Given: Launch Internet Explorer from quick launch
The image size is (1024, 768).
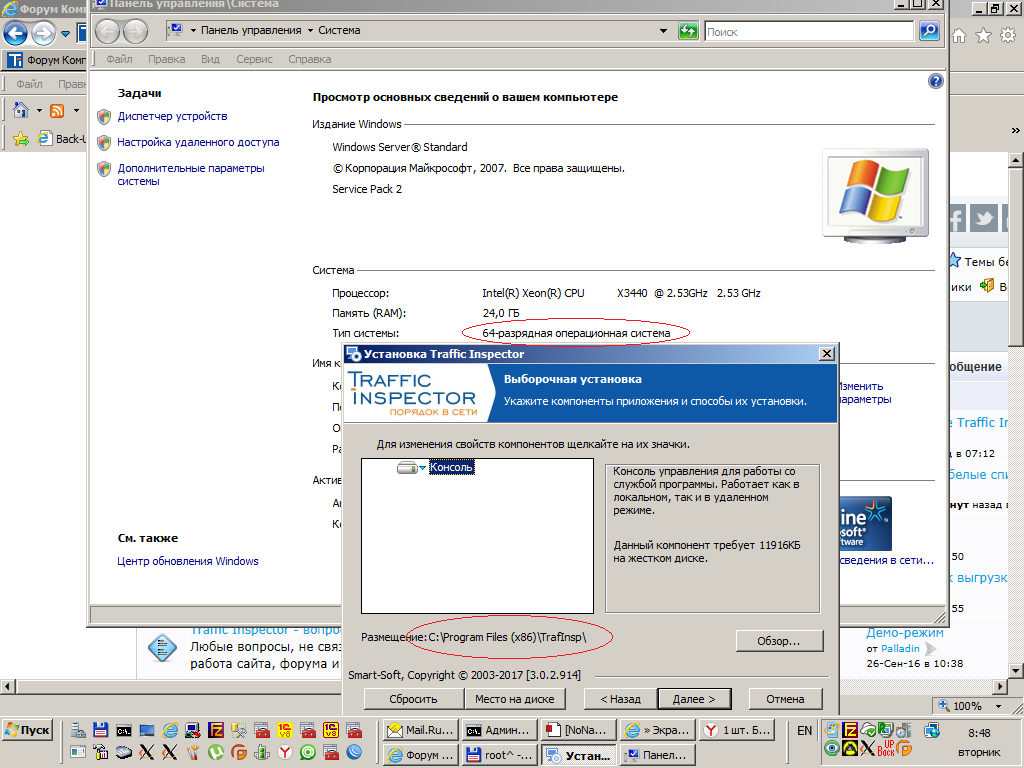Looking at the screenshot, I should pos(170,730).
